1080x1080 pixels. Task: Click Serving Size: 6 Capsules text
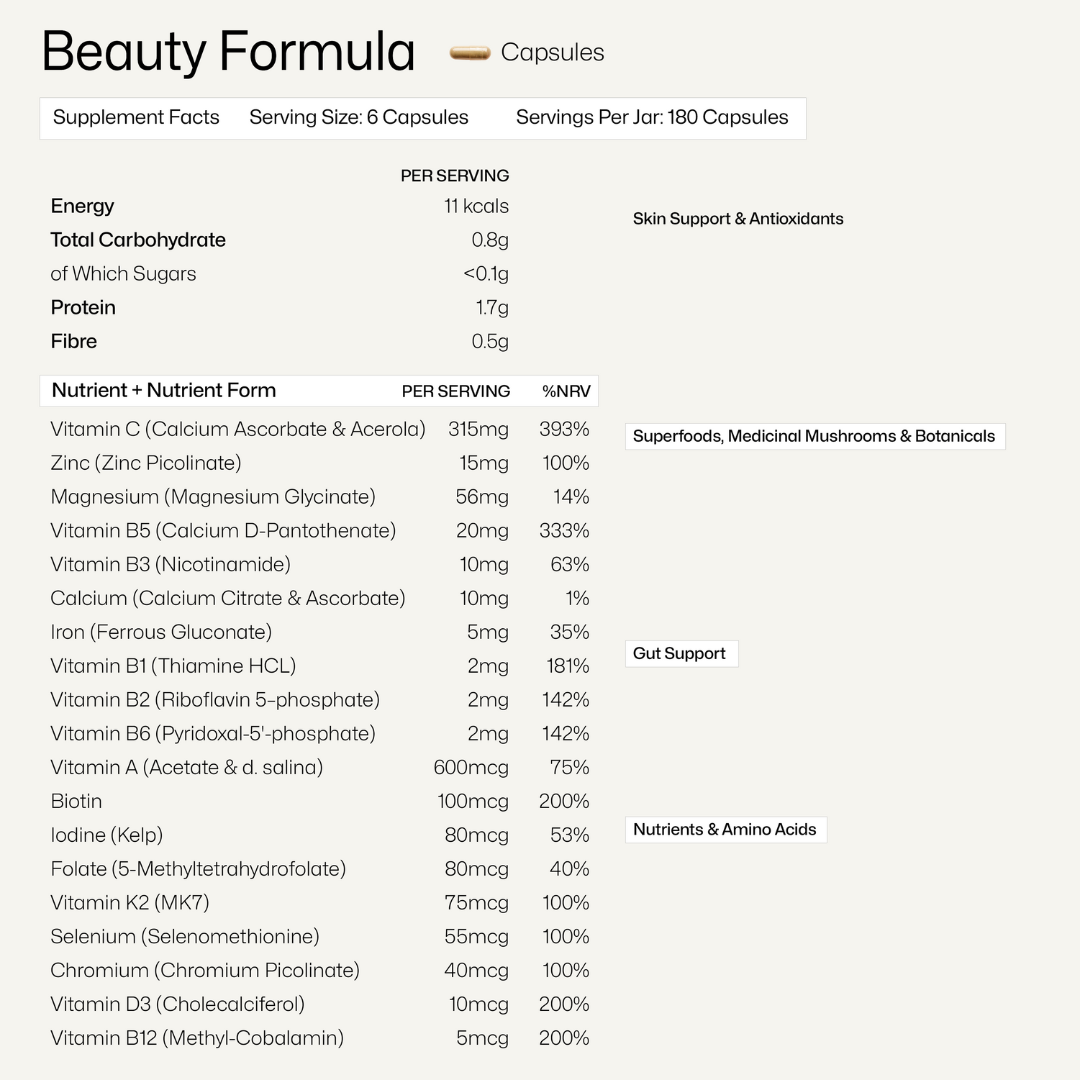pos(359,117)
